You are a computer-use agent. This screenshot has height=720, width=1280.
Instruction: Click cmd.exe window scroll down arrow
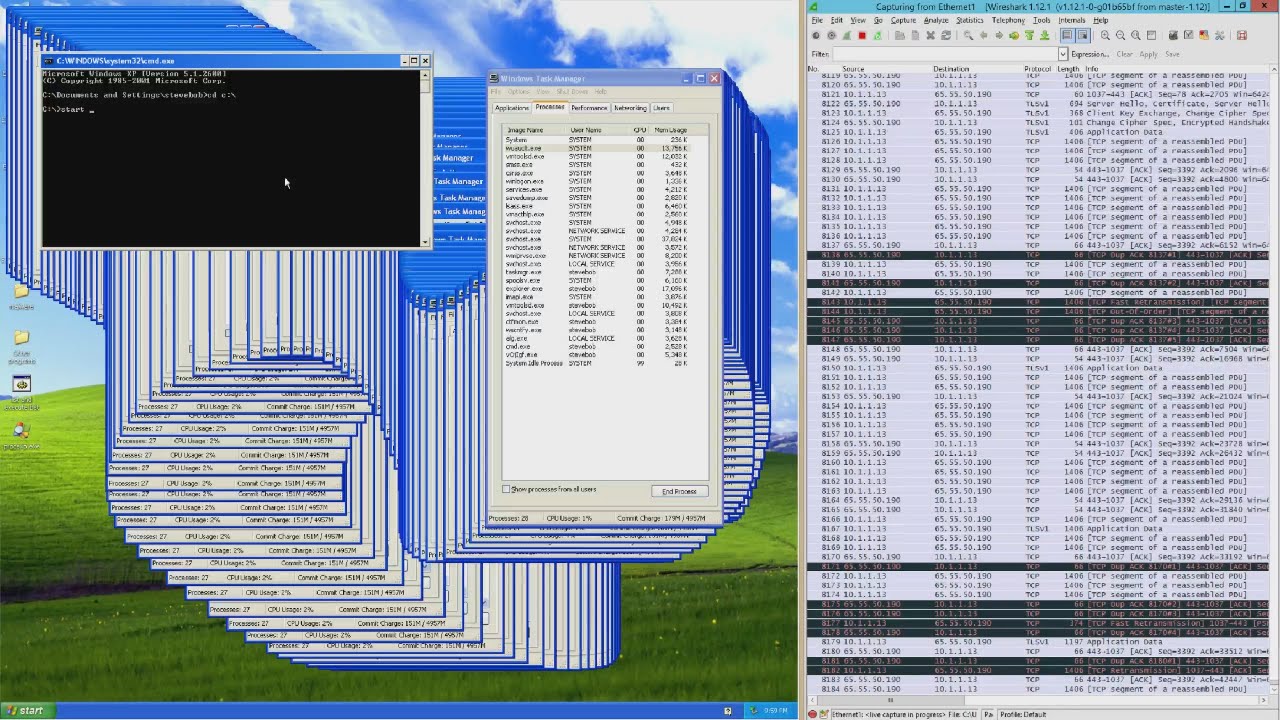[x=425, y=241]
